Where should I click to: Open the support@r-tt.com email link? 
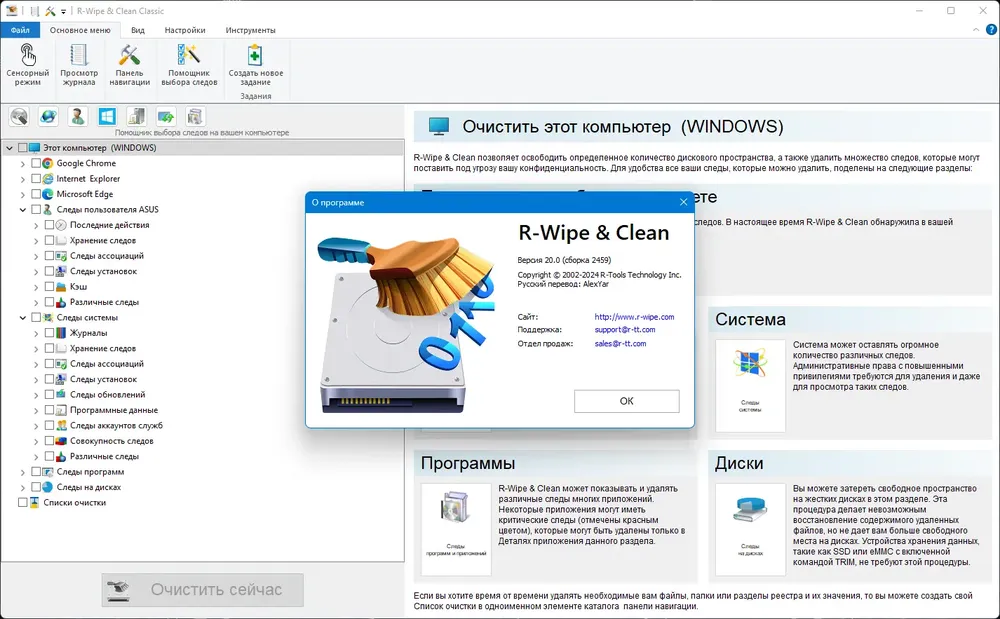(624, 330)
